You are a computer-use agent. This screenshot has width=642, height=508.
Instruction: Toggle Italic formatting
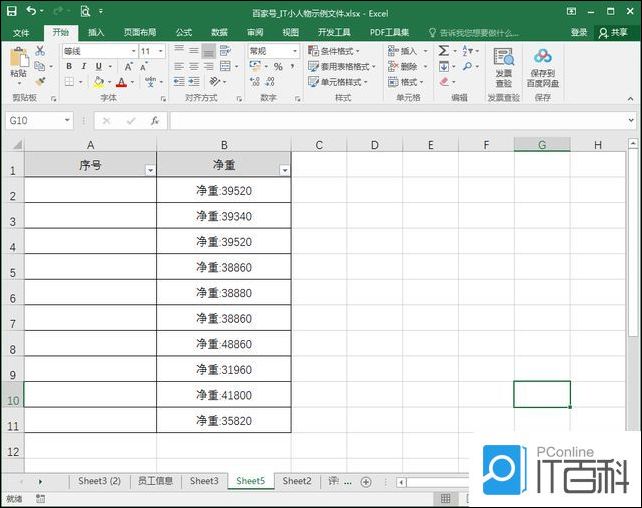[84, 67]
